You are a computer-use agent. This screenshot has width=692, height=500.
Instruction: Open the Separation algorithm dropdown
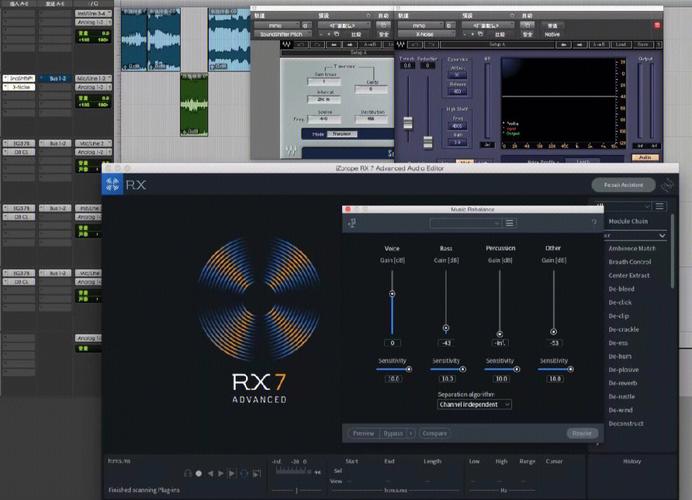(474, 404)
